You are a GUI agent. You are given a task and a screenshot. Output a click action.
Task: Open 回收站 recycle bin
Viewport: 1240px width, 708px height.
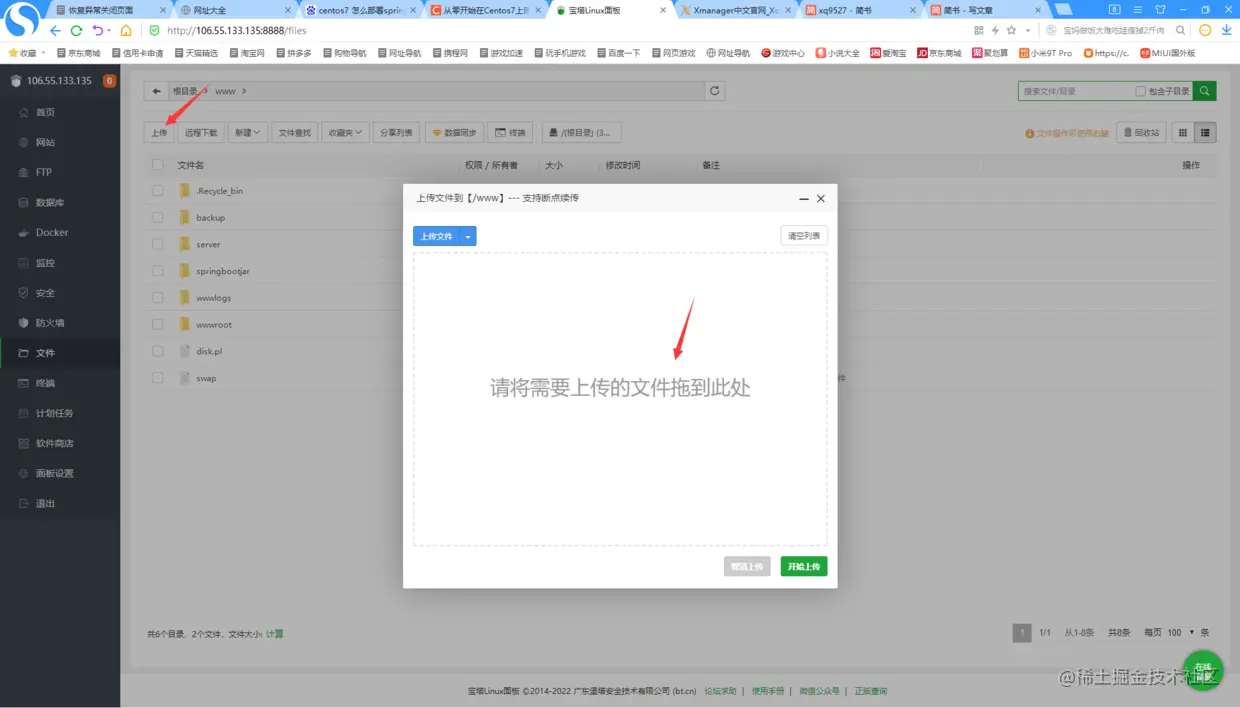pos(1141,132)
